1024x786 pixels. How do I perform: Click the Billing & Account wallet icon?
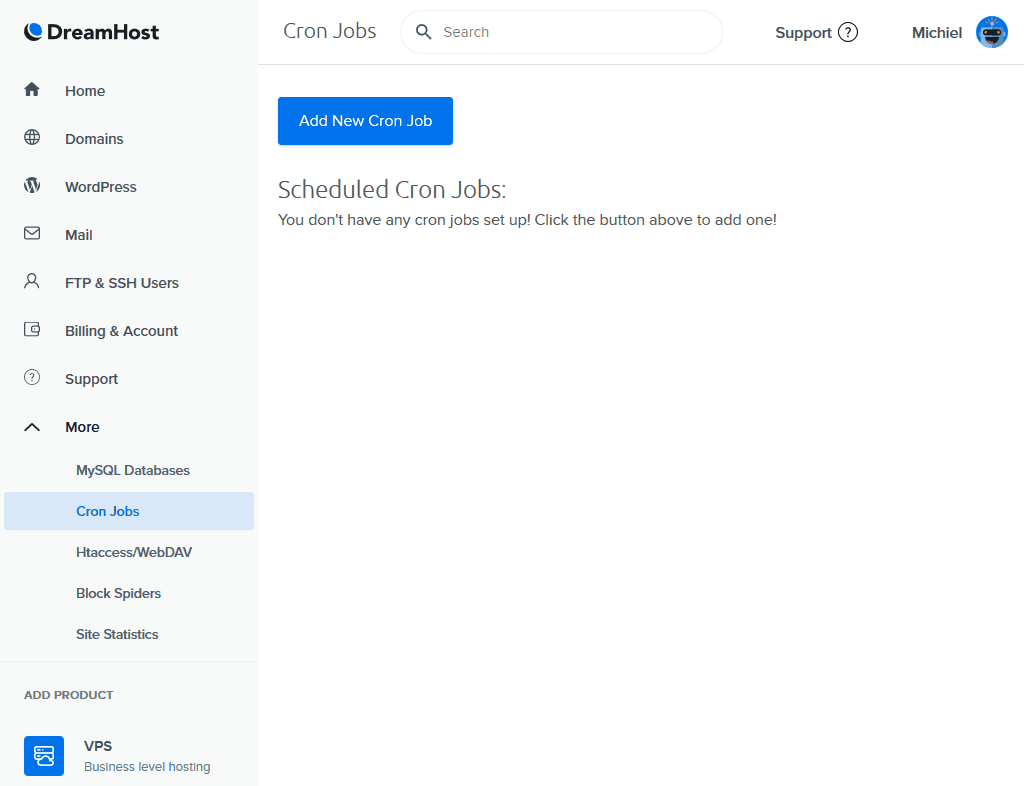coord(32,329)
